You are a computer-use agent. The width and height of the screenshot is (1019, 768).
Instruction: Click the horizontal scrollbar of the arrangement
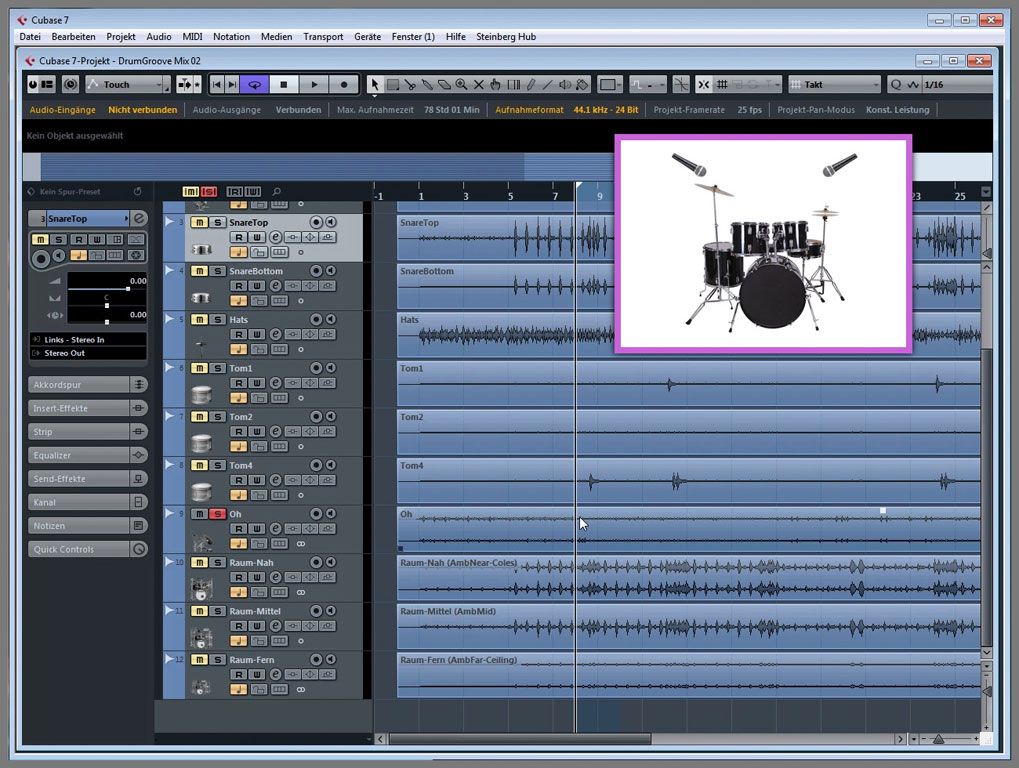click(520, 739)
